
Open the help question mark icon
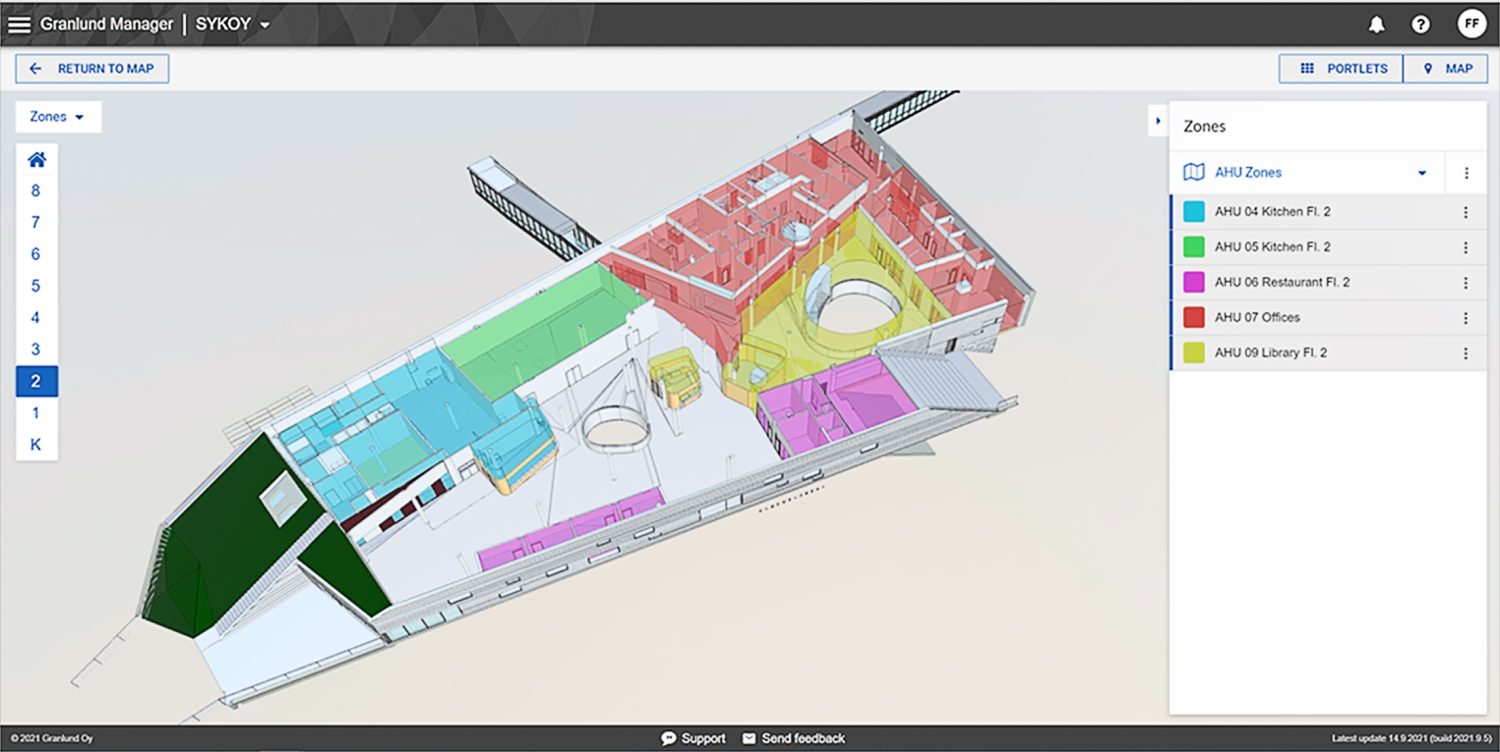1420,25
